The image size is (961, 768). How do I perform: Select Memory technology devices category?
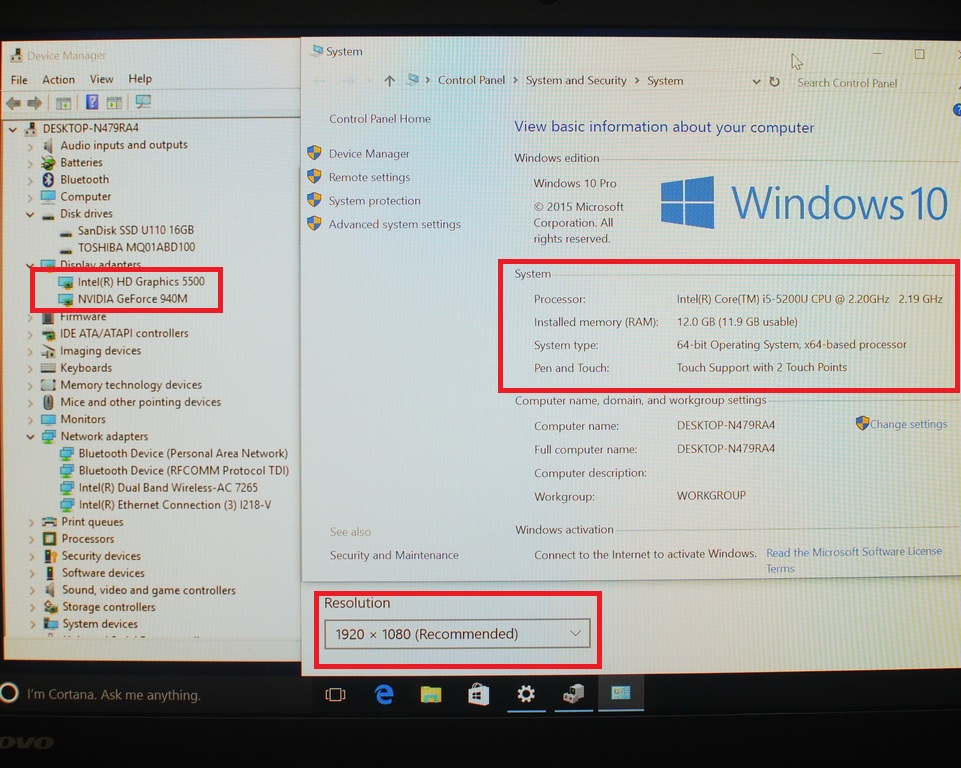pos(131,386)
